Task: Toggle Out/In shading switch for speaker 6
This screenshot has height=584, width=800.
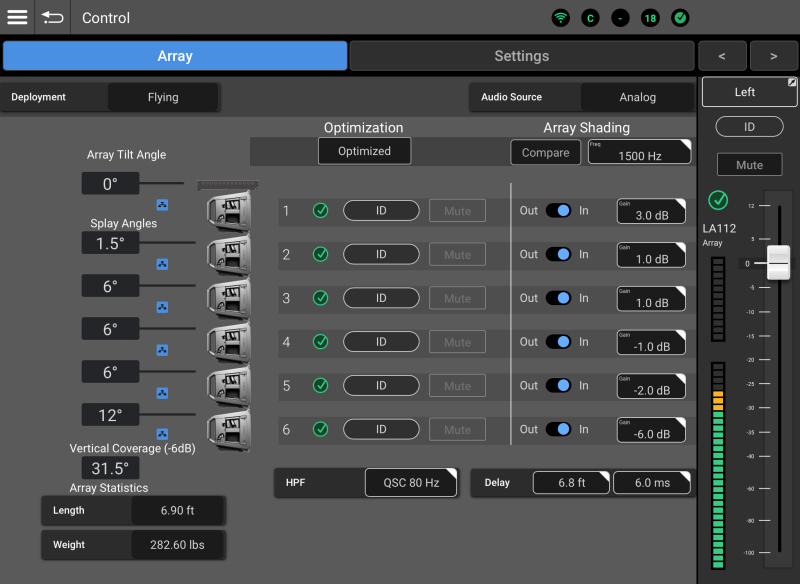Action: coord(558,429)
